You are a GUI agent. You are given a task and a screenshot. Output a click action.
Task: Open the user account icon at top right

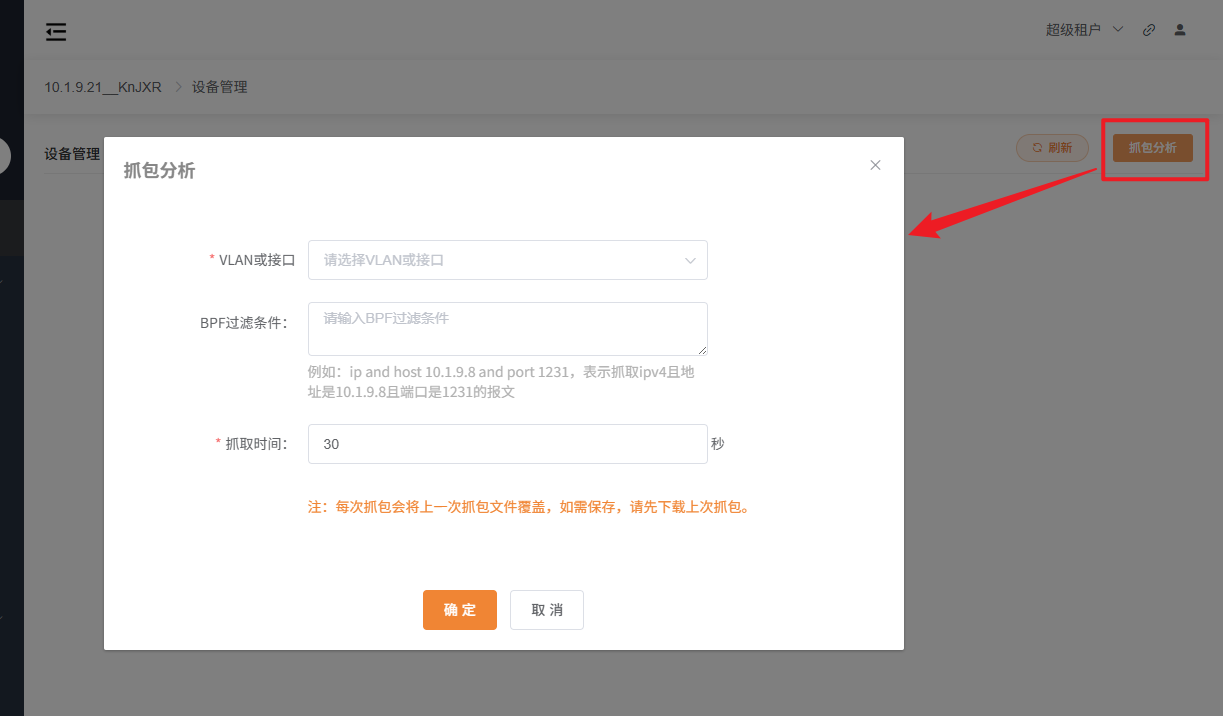pyautogui.click(x=1180, y=30)
